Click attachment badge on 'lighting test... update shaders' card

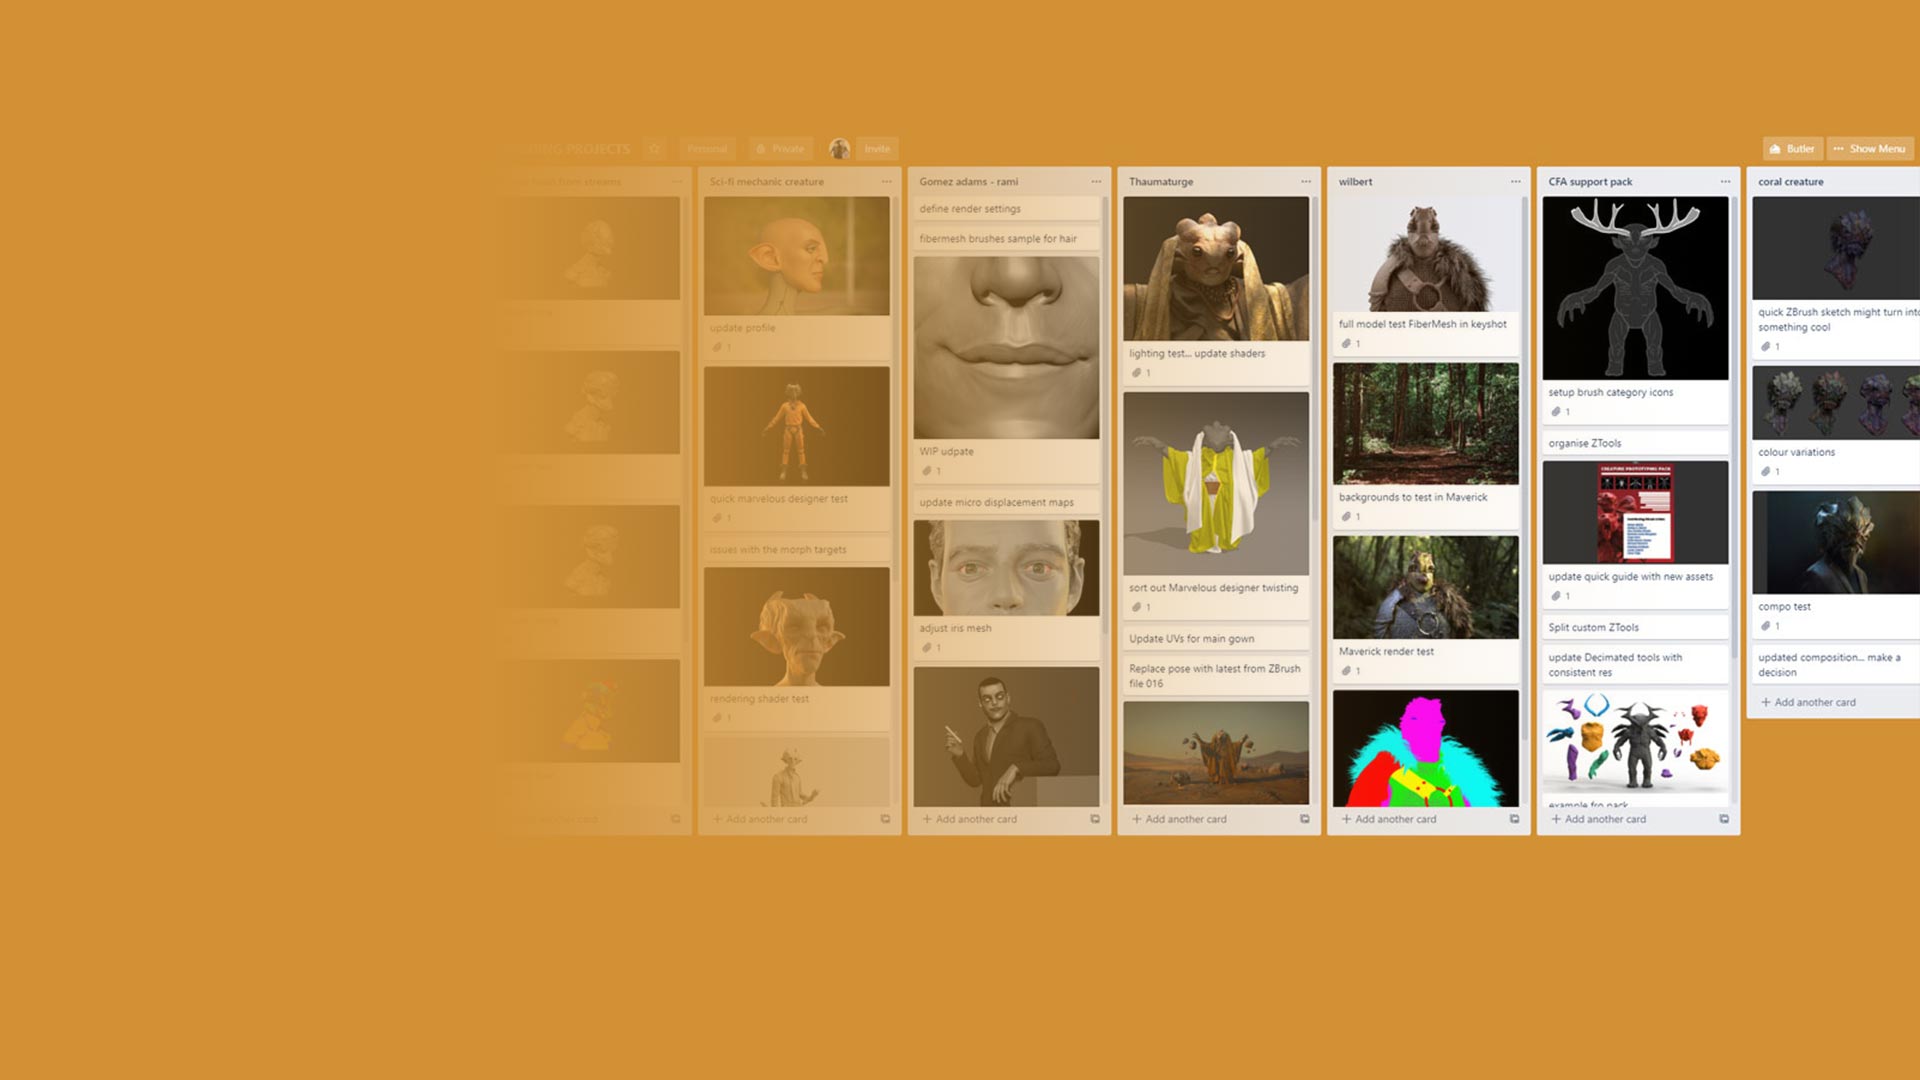click(1141, 373)
